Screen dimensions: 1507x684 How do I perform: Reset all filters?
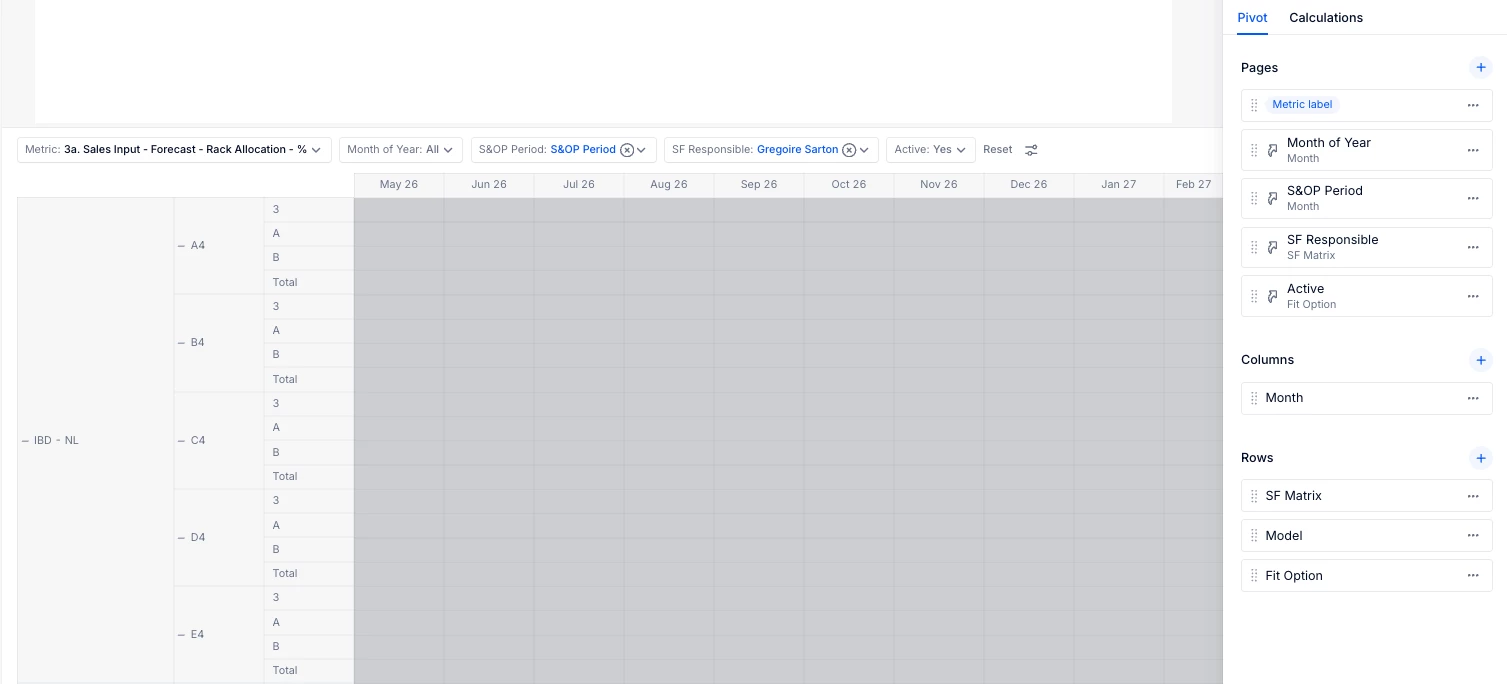(x=998, y=150)
